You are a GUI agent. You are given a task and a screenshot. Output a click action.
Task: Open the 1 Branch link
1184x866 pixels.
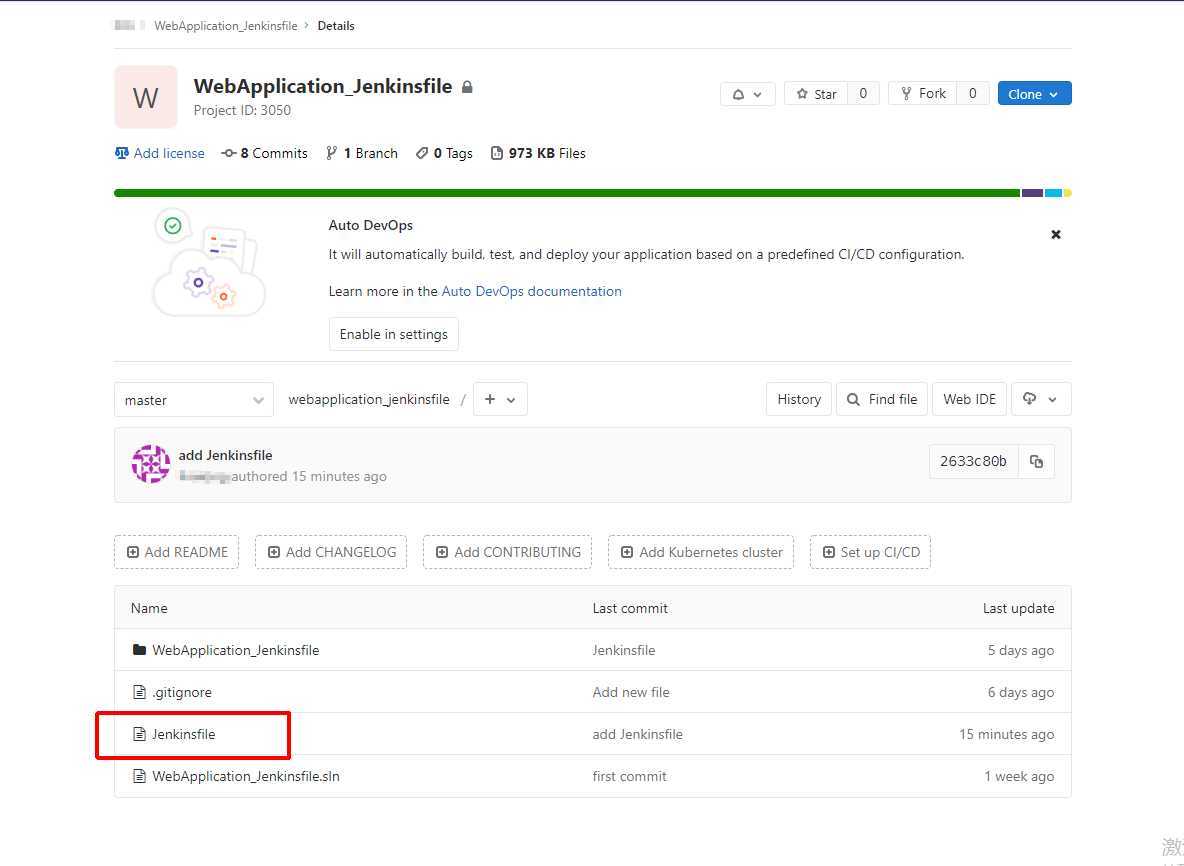(362, 153)
